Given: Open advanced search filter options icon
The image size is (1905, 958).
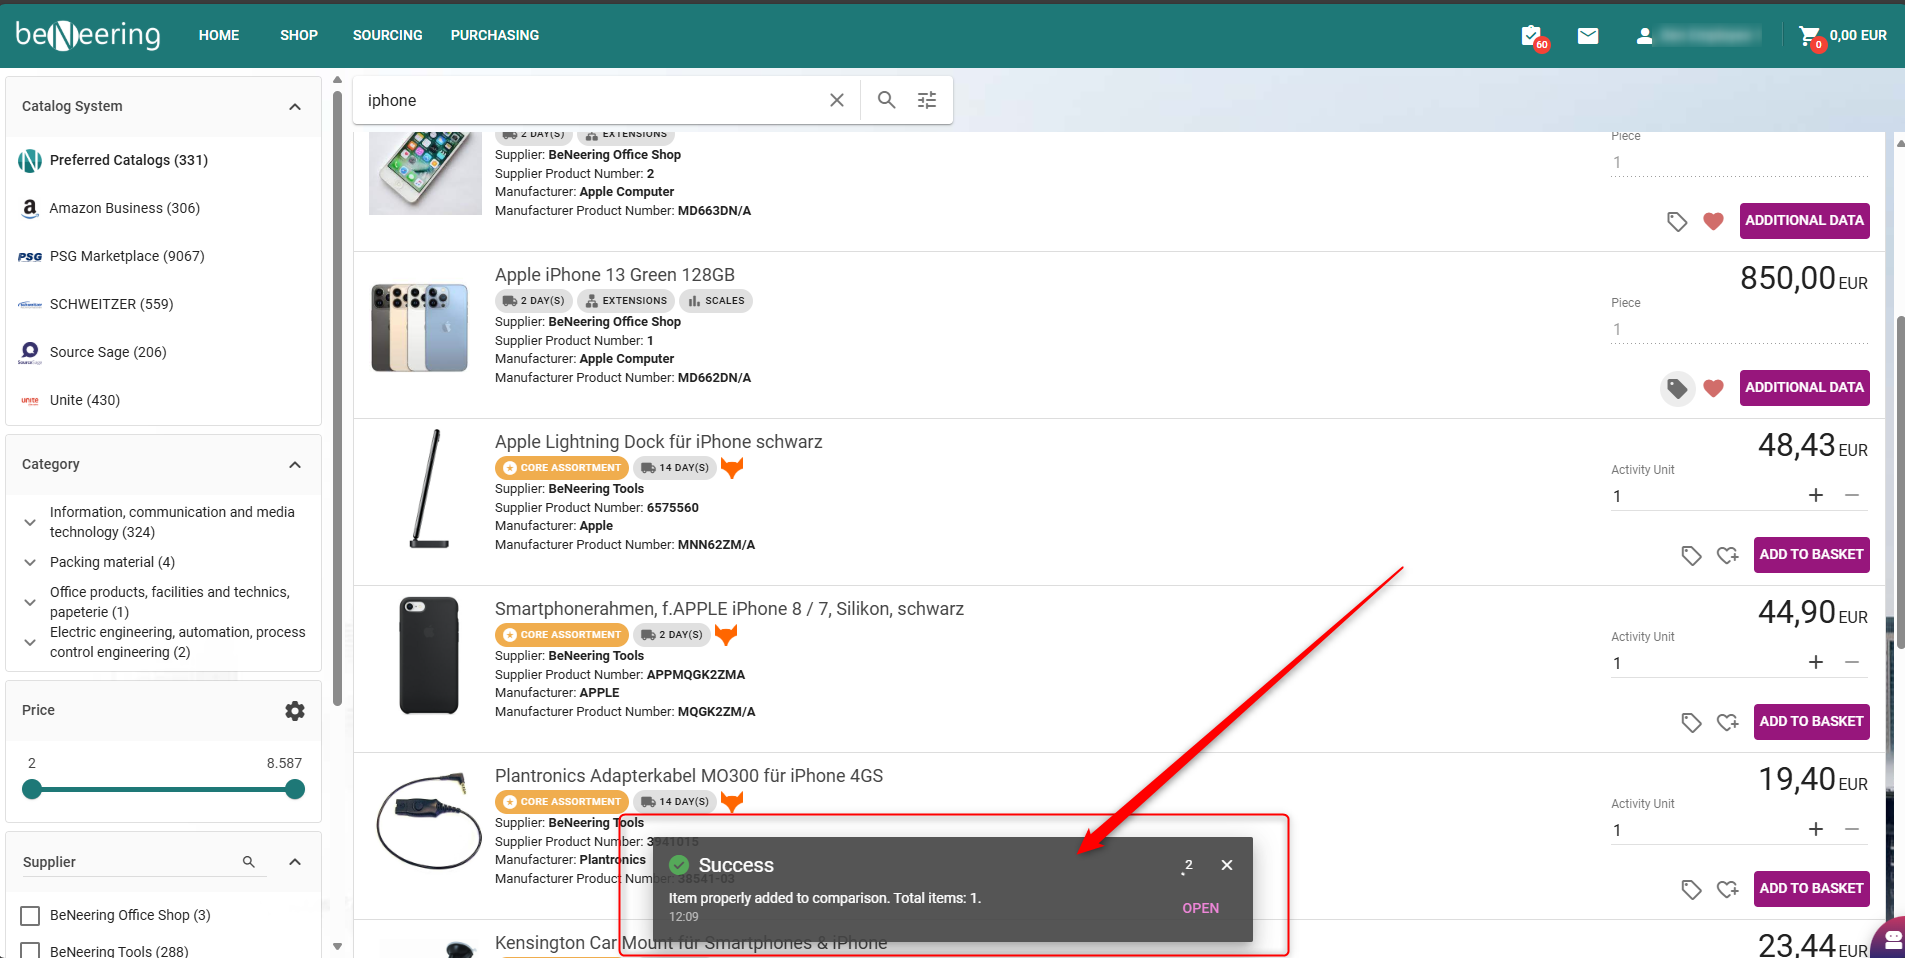Looking at the screenshot, I should (927, 100).
